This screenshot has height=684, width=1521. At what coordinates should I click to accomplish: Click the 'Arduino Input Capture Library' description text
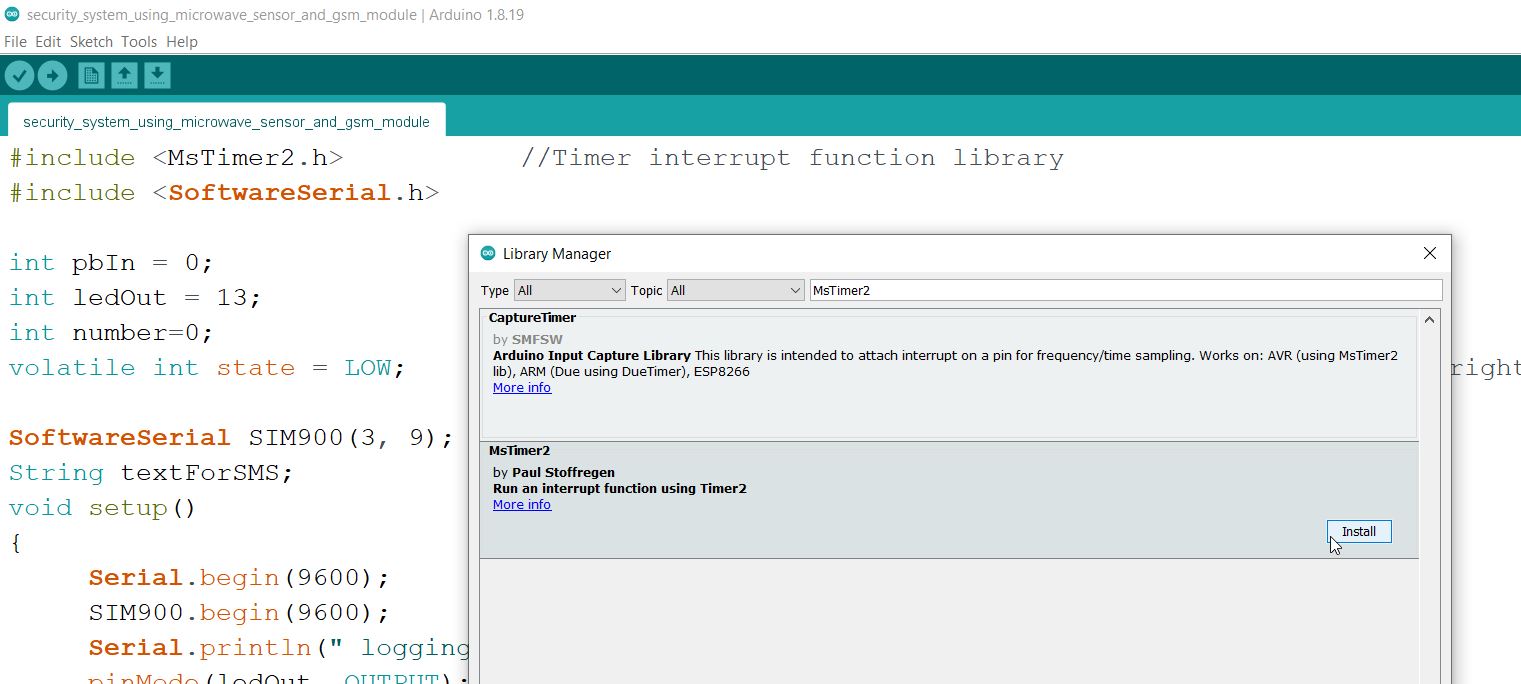click(x=592, y=355)
